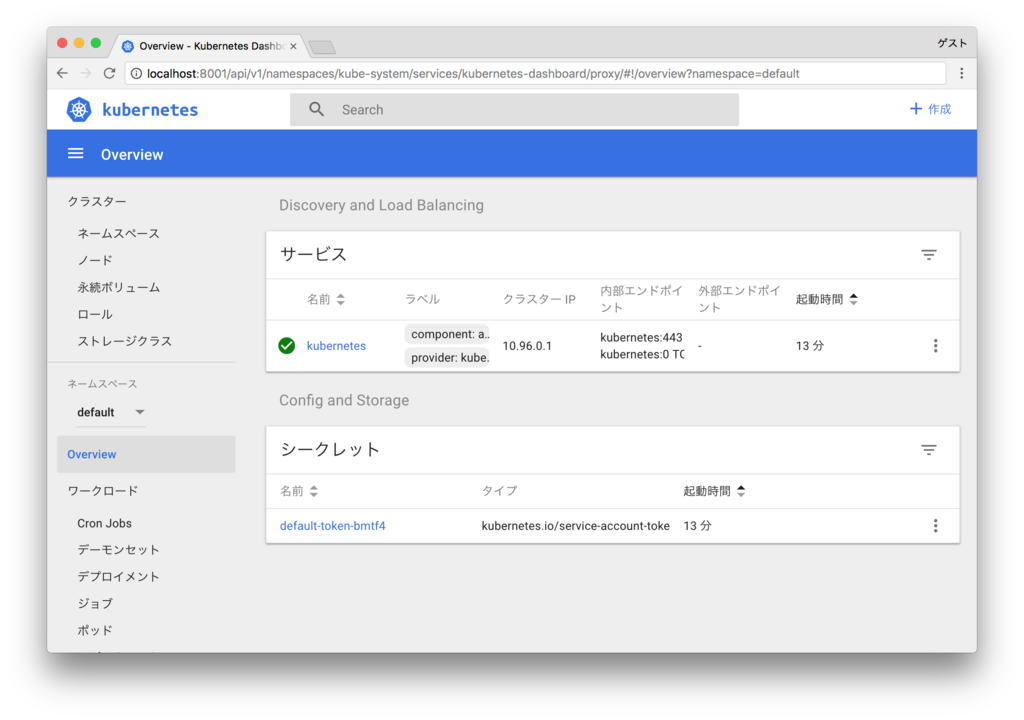Open ネームスペース under クラスター

tap(118, 233)
